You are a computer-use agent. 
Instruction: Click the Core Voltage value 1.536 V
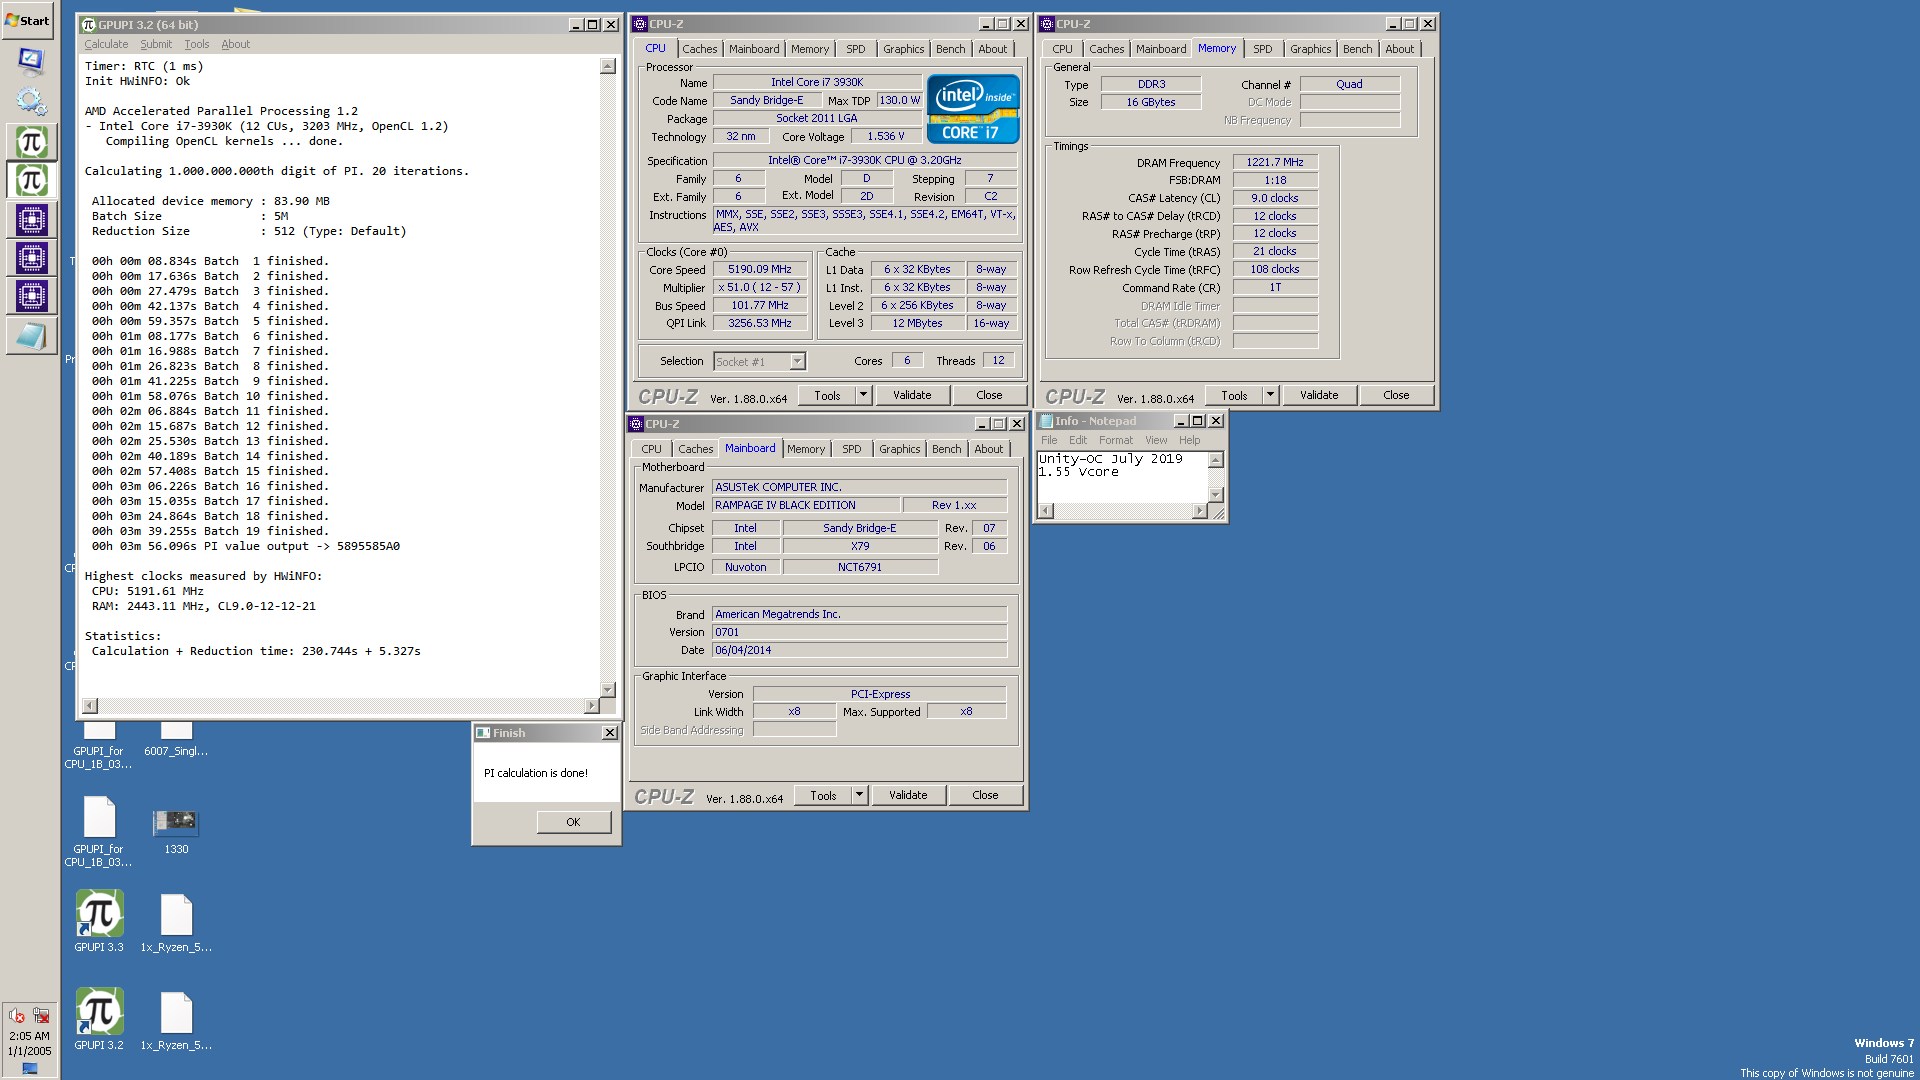click(886, 137)
